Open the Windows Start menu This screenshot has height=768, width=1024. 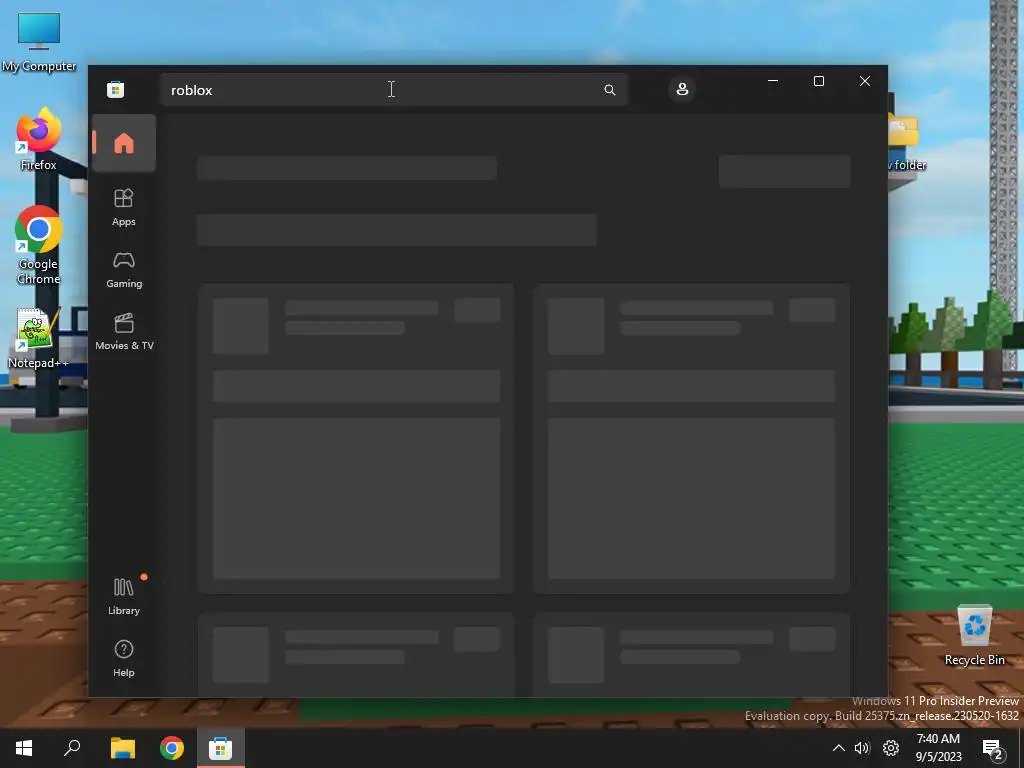[x=24, y=748]
